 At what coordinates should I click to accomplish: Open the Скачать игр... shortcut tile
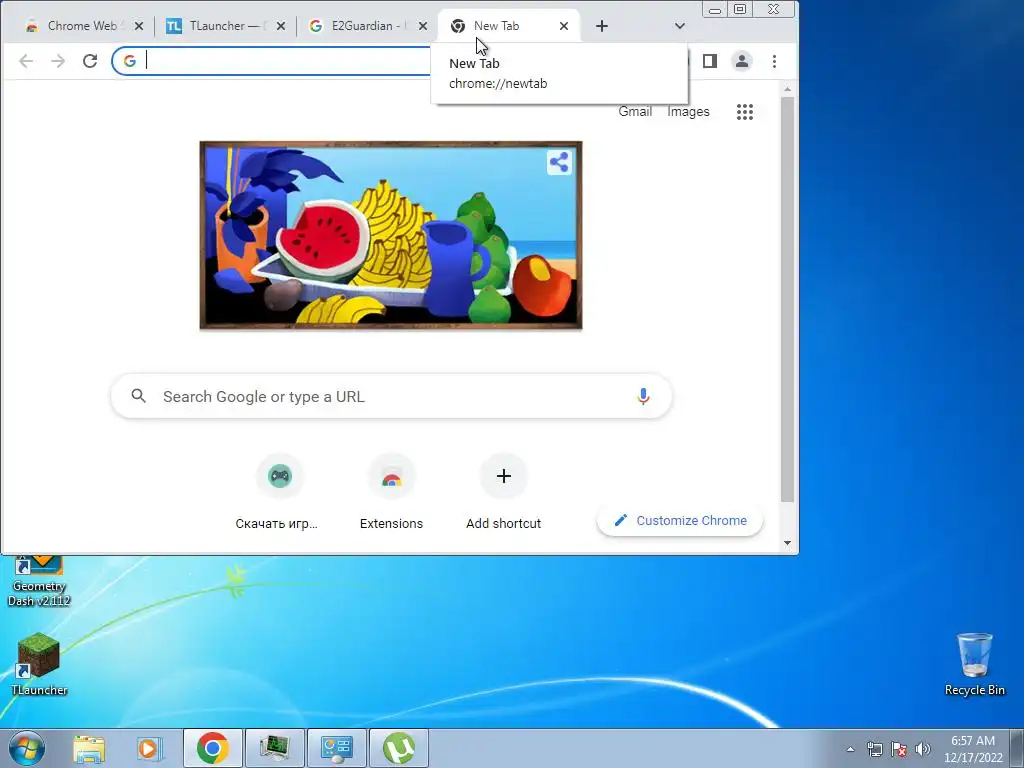pyautogui.click(x=278, y=492)
